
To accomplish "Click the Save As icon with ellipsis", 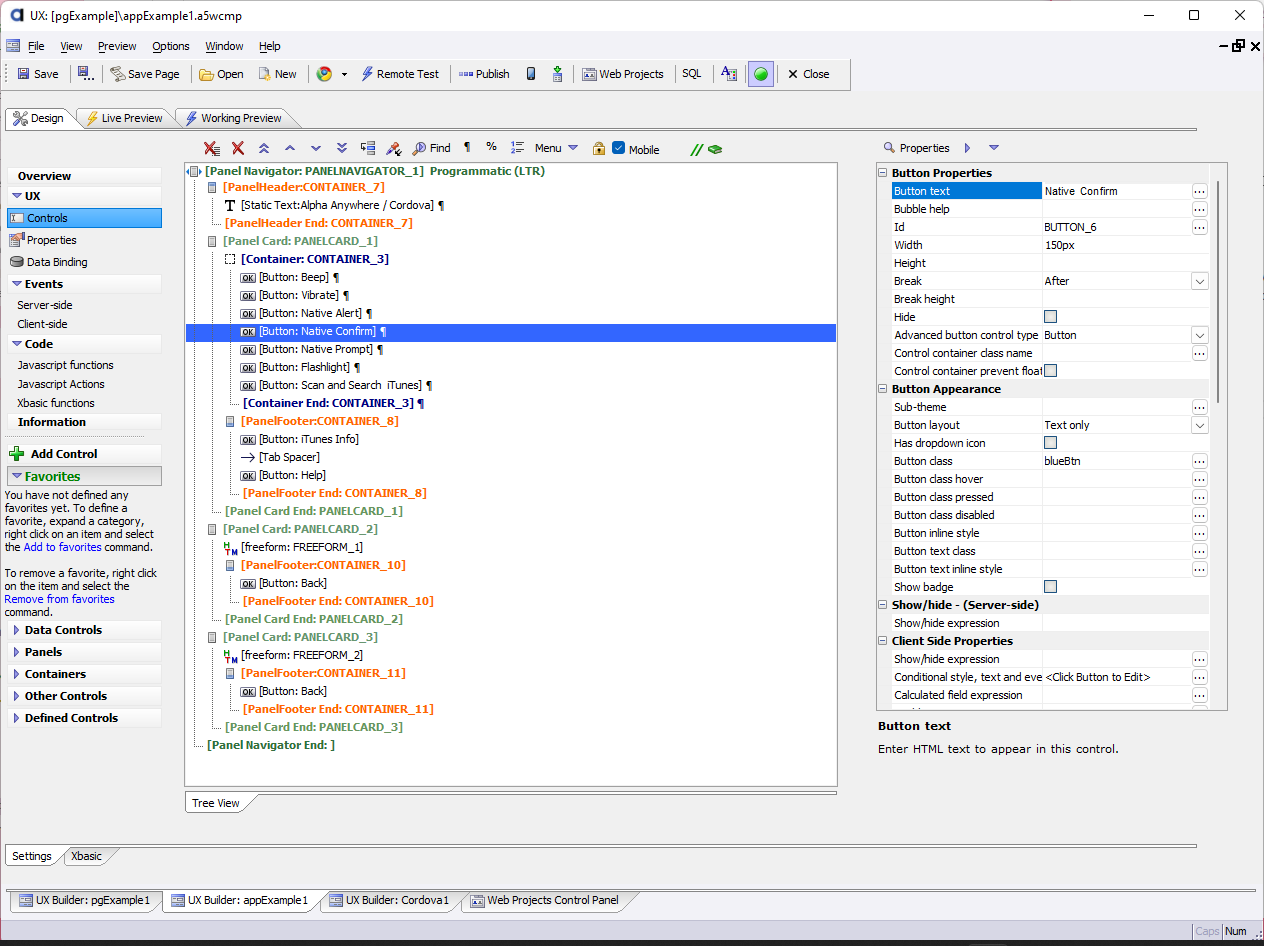I will click(86, 74).
